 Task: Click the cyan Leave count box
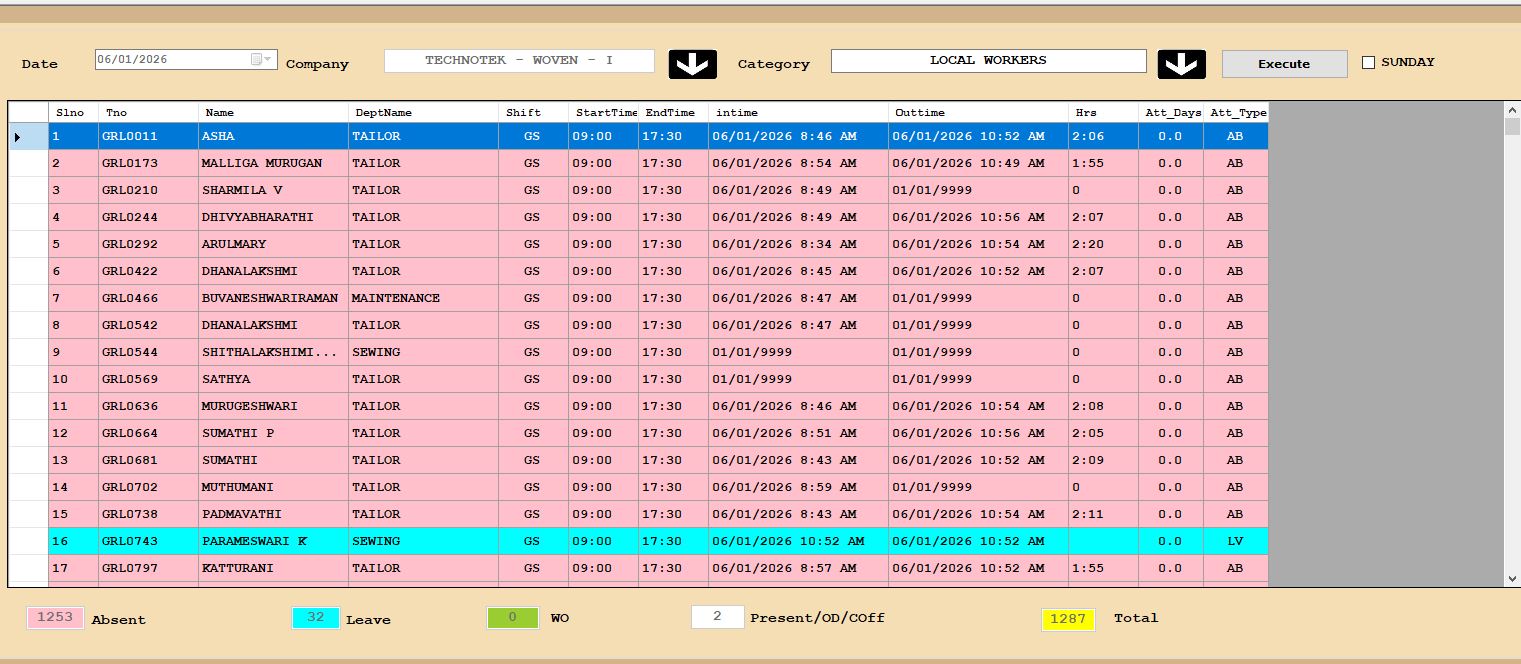(316, 618)
